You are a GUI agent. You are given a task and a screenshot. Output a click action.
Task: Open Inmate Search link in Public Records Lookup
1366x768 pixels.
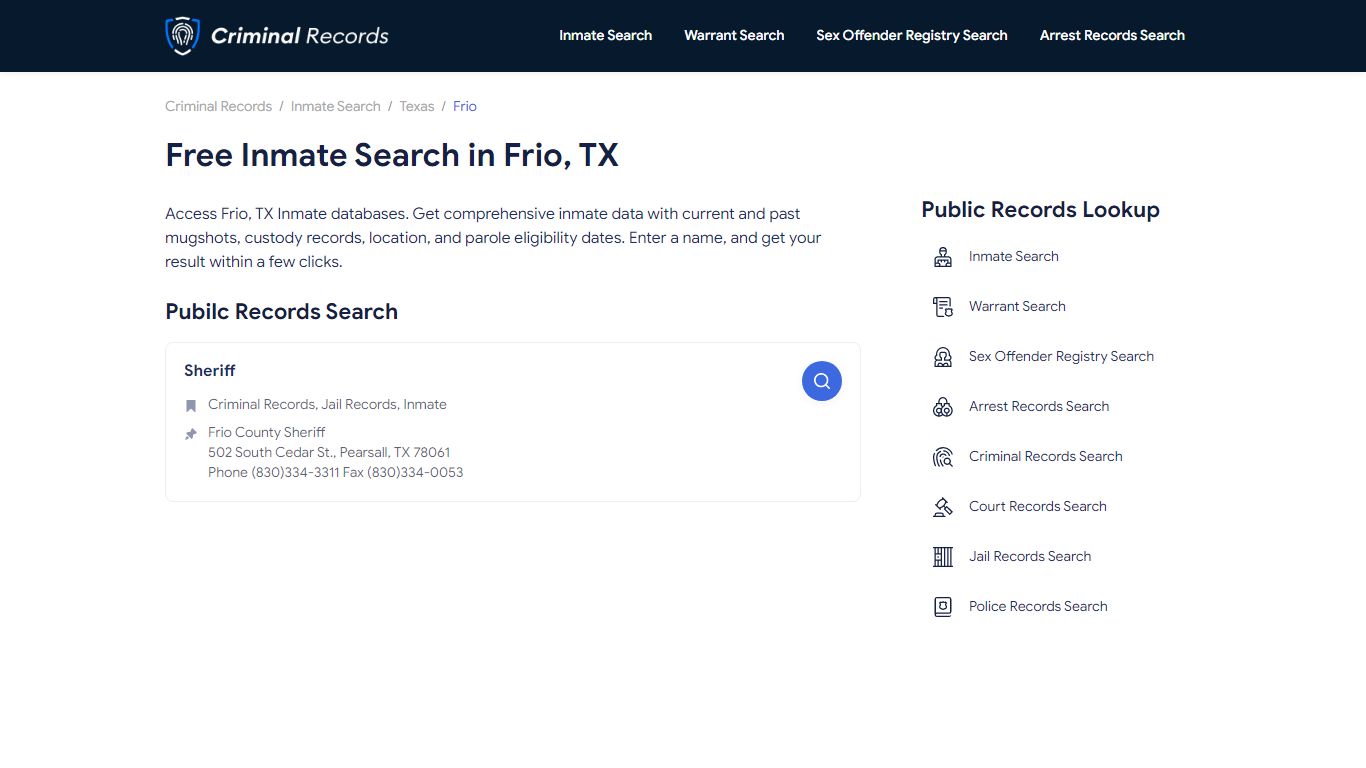click(1013, 256)
